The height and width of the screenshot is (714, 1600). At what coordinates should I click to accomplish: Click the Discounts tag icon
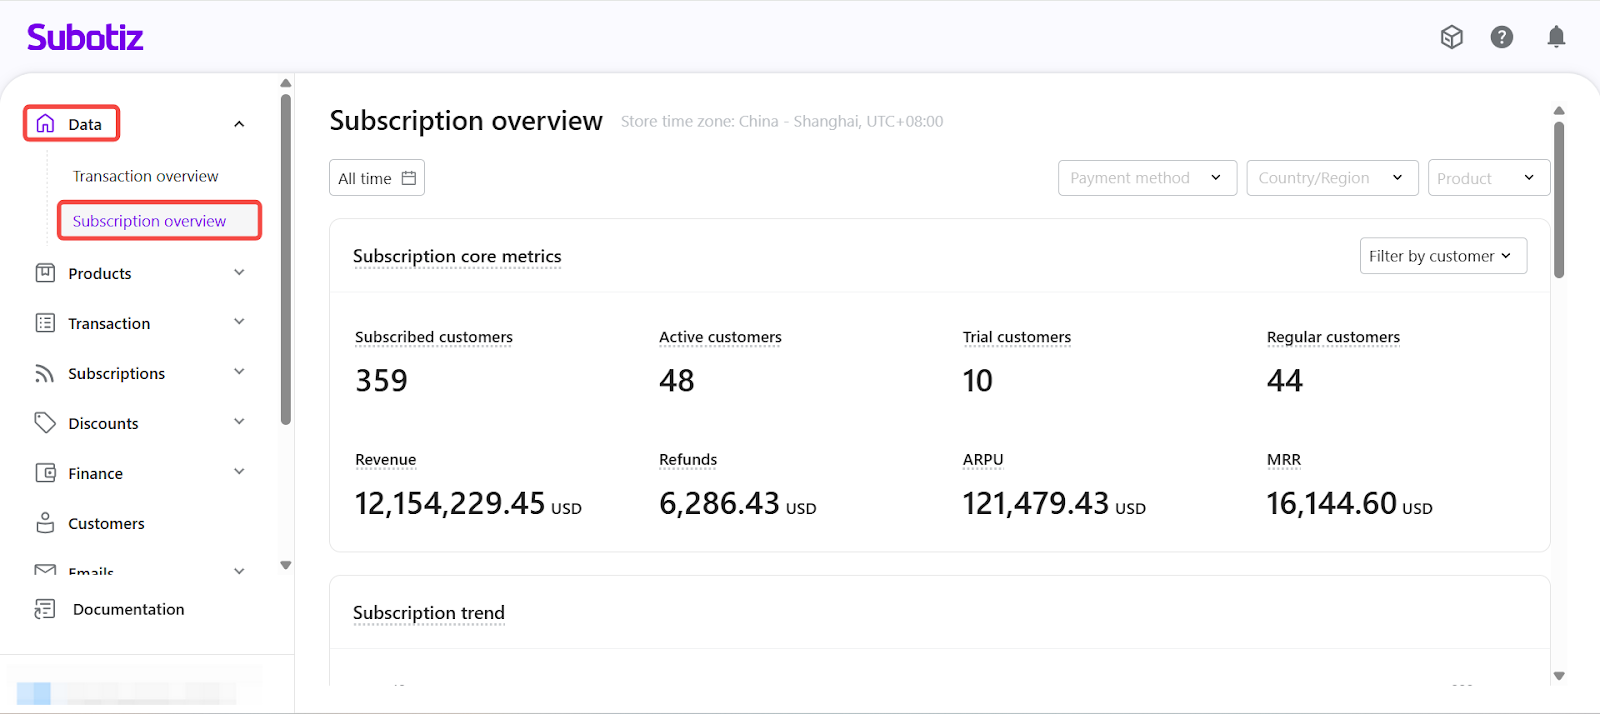tap(45, 423)
